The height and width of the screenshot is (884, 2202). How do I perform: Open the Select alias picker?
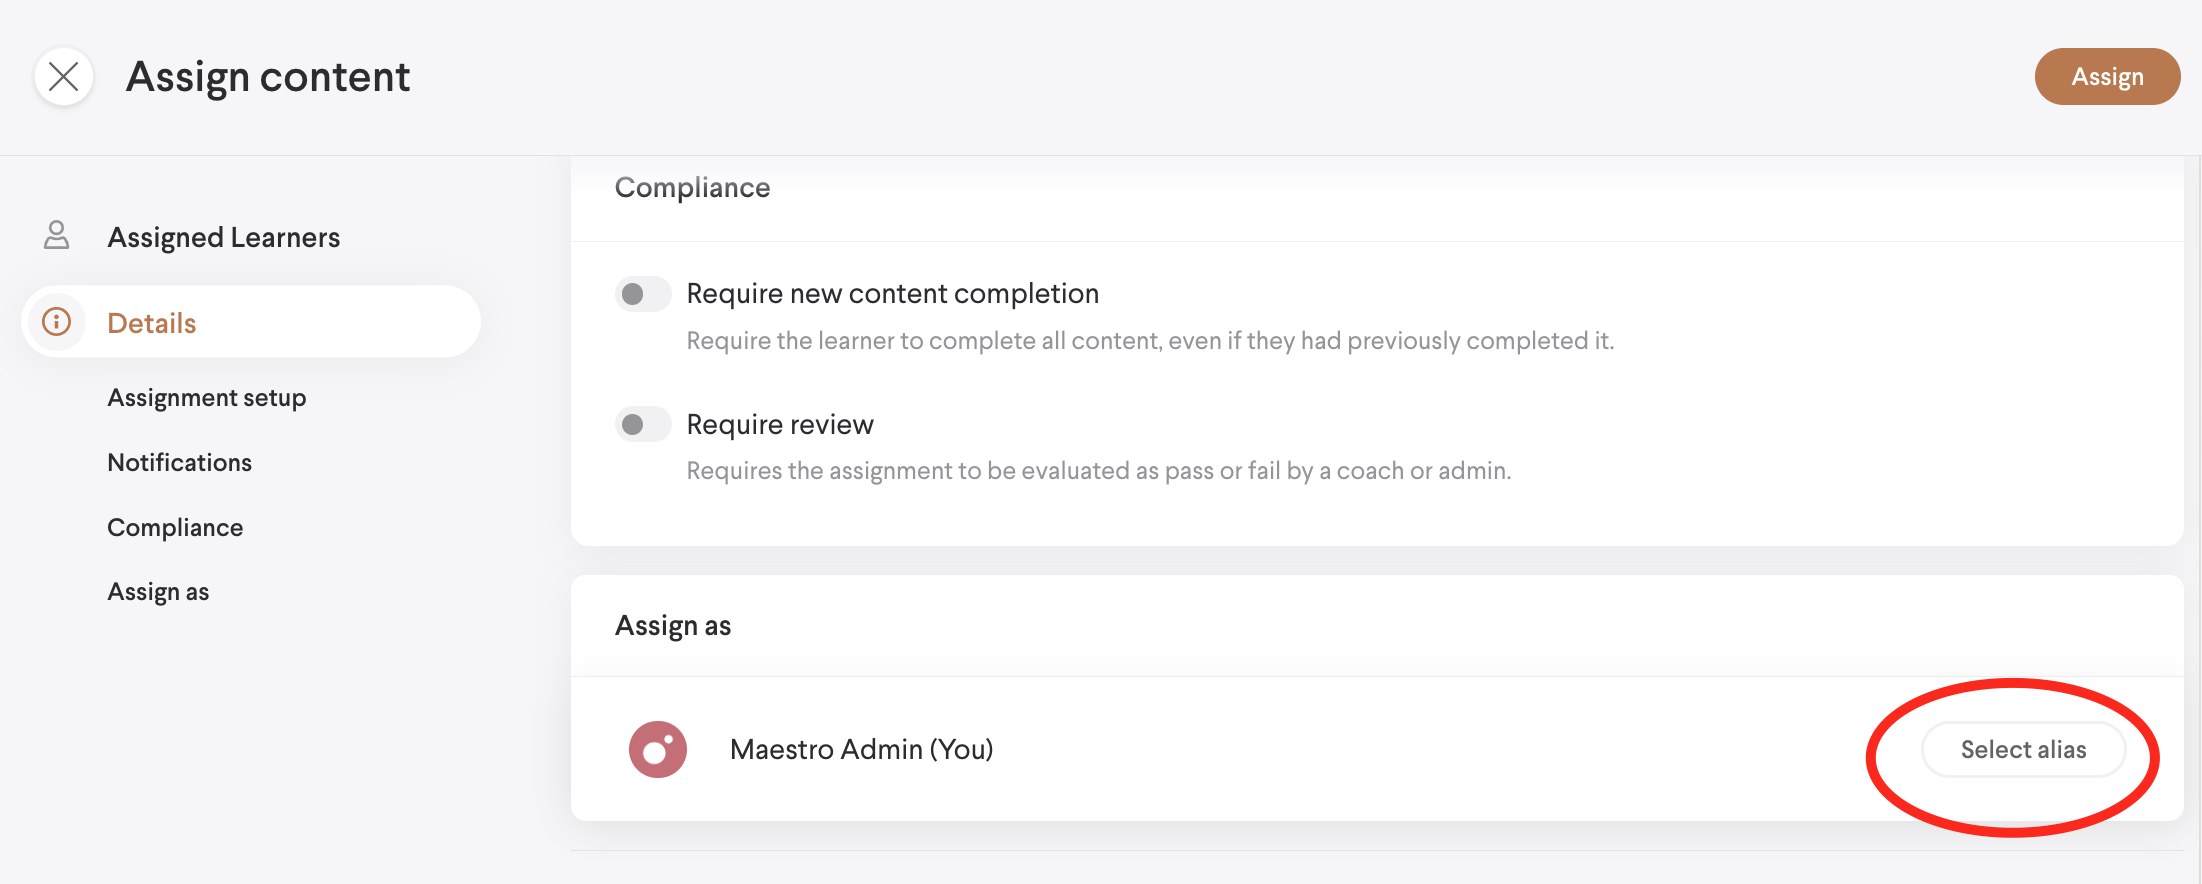click(2022, 750)
